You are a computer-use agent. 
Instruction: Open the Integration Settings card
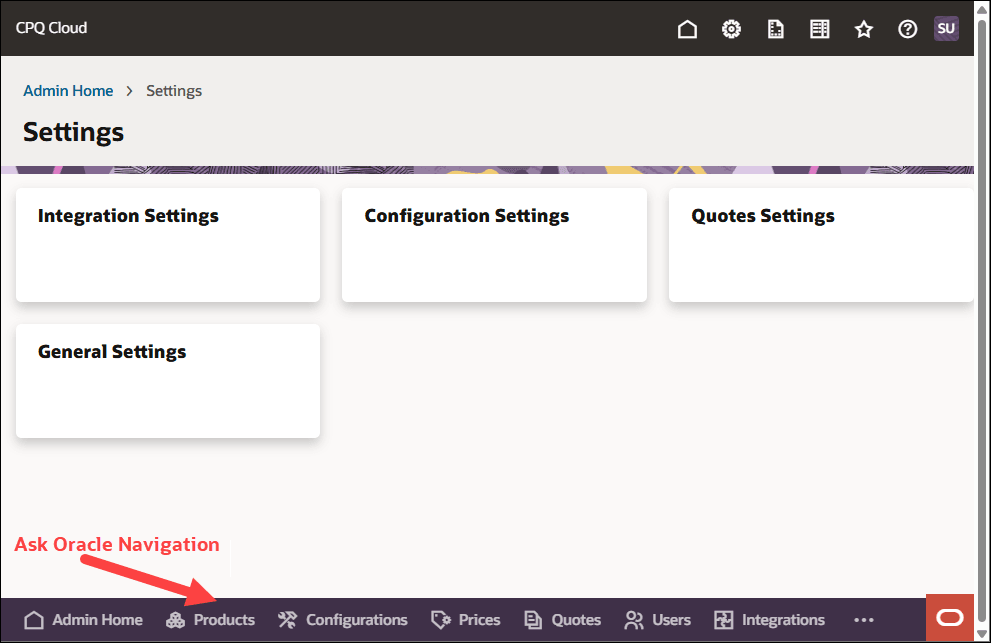[167, 244]
